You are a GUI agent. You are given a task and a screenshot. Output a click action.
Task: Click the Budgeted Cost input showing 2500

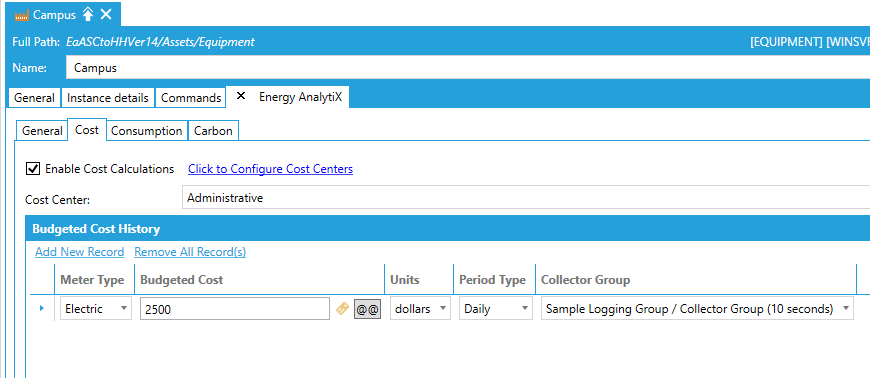(235, 309)
